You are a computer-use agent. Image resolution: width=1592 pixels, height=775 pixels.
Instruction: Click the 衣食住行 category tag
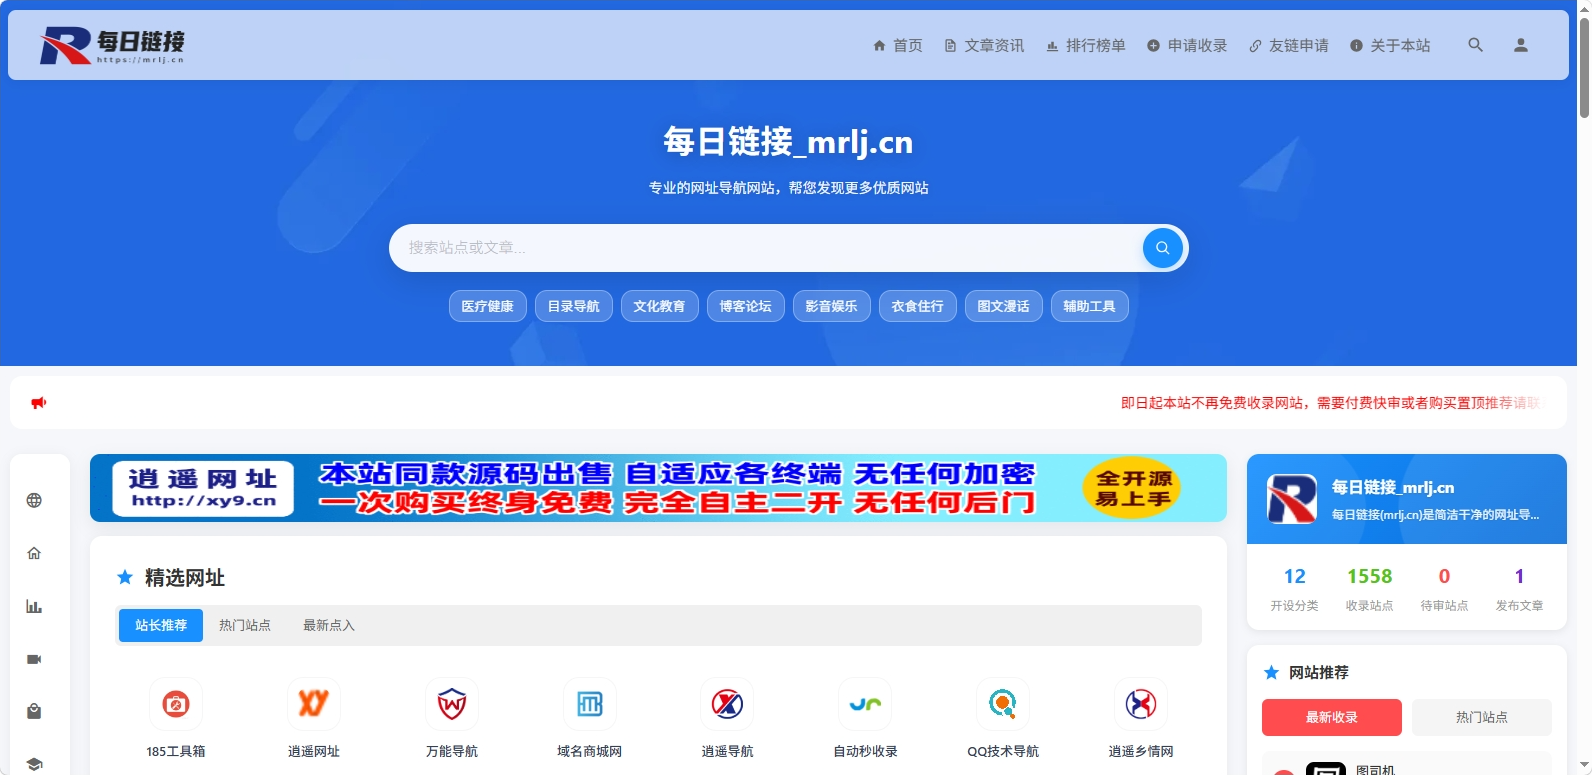coord(918,306)
